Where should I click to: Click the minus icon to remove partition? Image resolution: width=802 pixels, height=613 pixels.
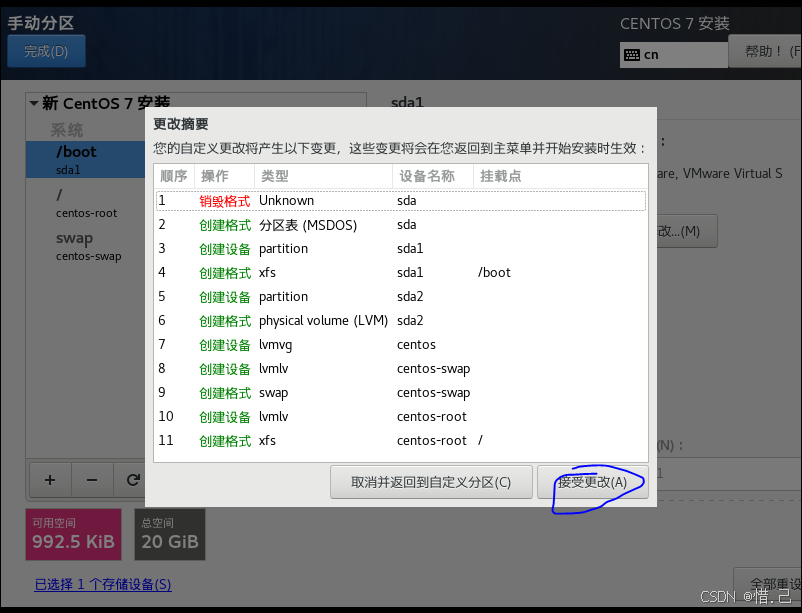(91, 480)
